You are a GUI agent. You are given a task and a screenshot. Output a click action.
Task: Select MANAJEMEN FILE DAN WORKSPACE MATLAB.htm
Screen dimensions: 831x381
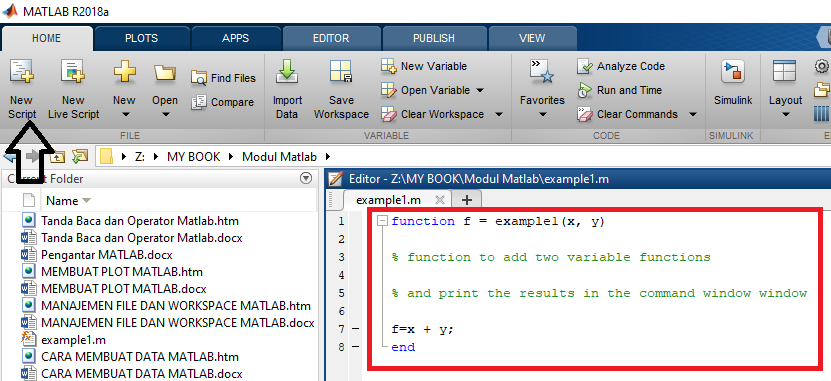(176, 306)
